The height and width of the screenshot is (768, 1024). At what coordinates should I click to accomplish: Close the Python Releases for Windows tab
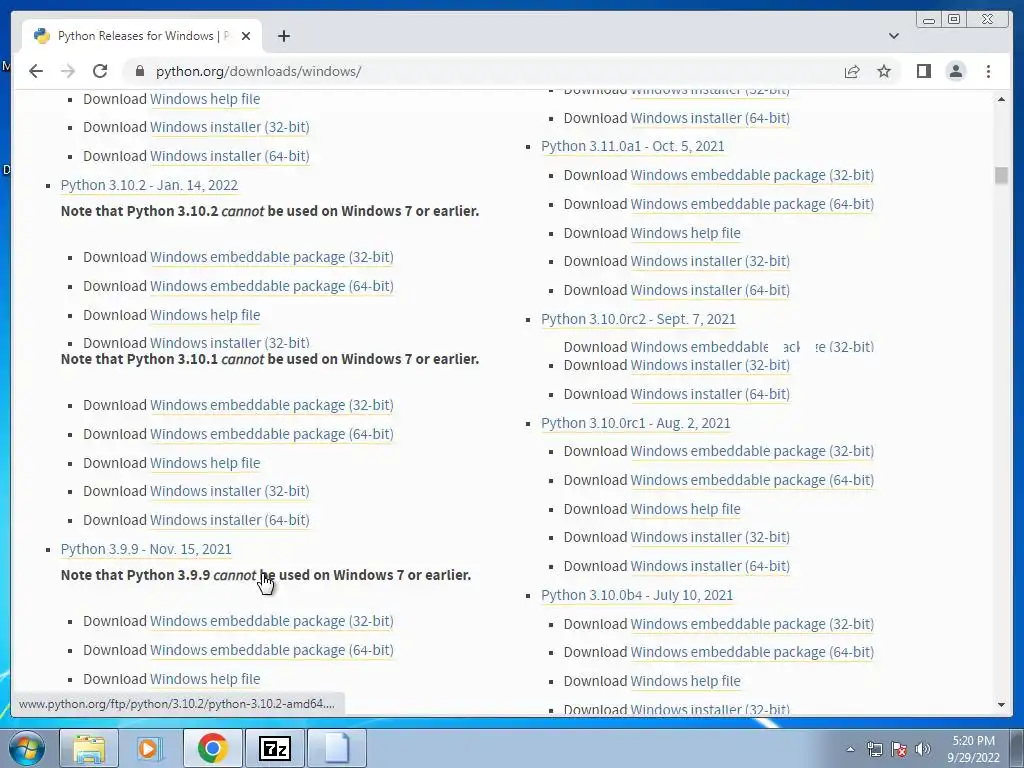point(246,36)
